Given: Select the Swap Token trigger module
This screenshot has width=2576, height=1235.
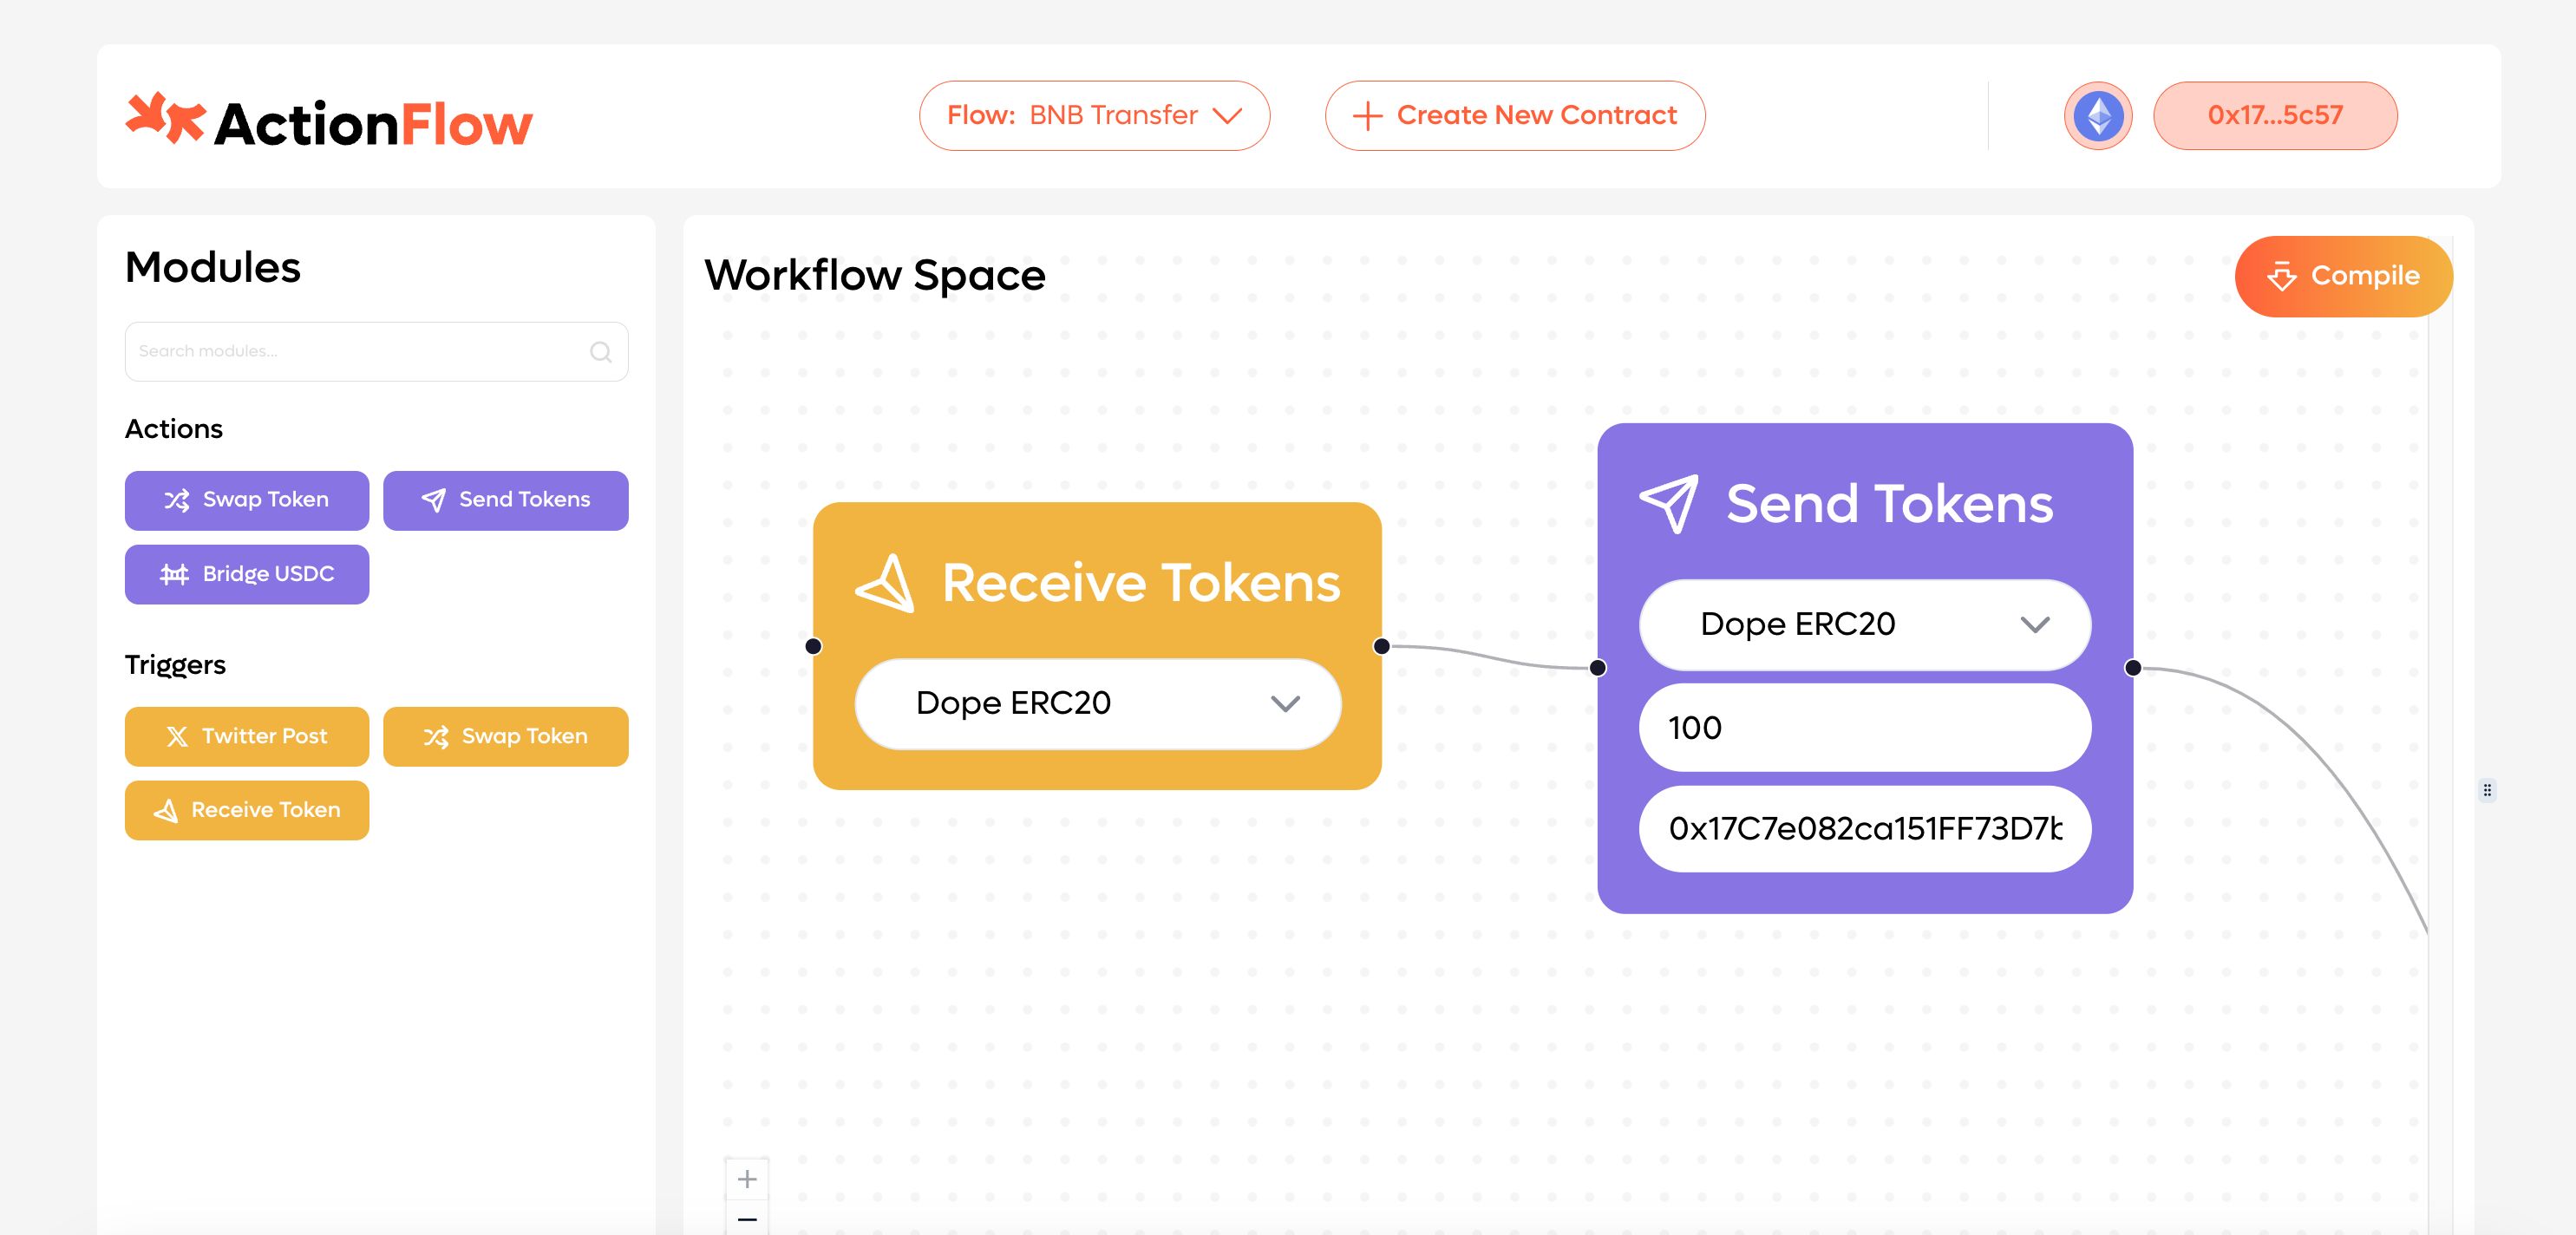Looking at the screenshot, I should [506, 734].
